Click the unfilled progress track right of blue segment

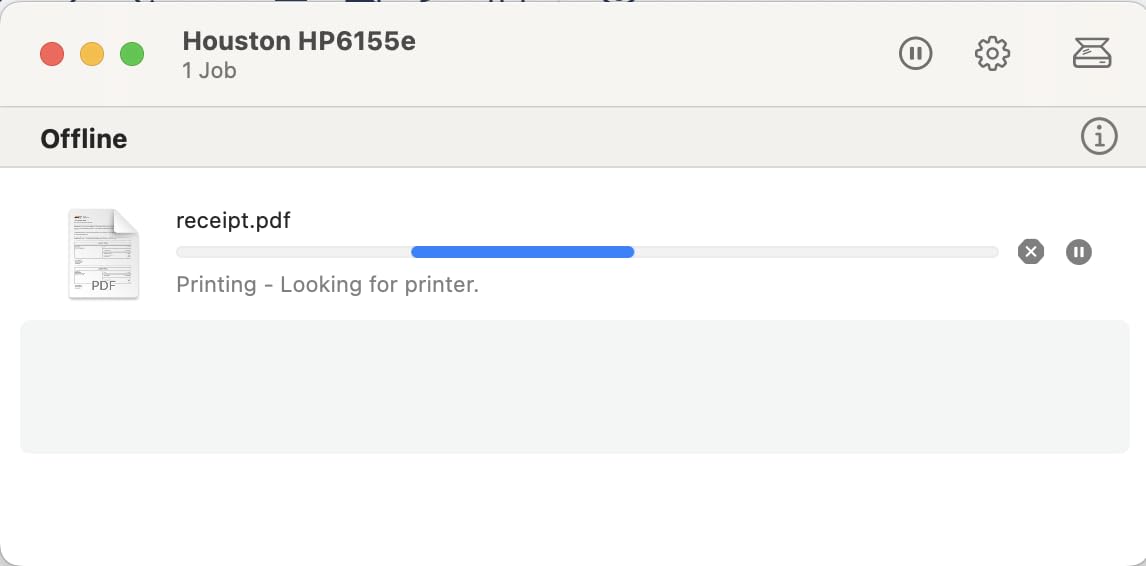pyautogui.click(x=815, y=252)
